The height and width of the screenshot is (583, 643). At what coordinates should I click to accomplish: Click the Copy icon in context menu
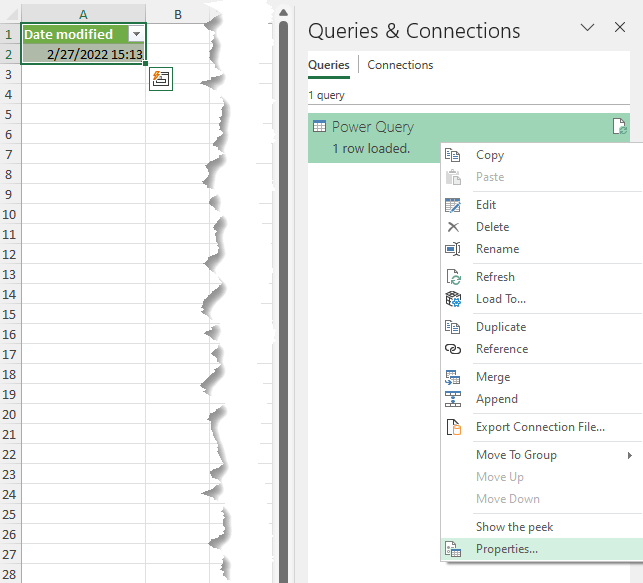(x=453, y=155)
